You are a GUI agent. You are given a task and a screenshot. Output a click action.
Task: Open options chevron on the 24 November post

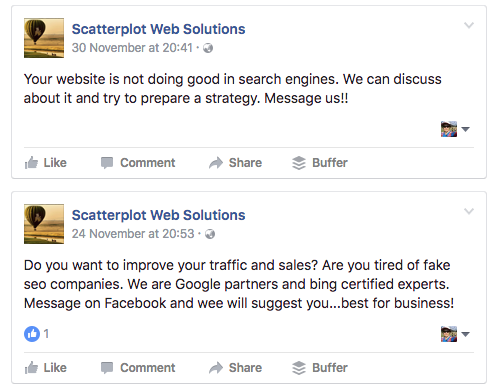pos(469,211)
